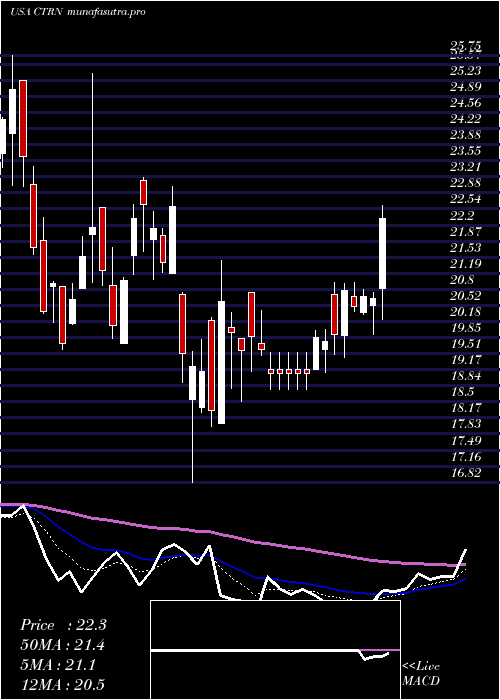Click the 17.16 price axis label
Screen dimensions: 500x700
click(466, 457)
